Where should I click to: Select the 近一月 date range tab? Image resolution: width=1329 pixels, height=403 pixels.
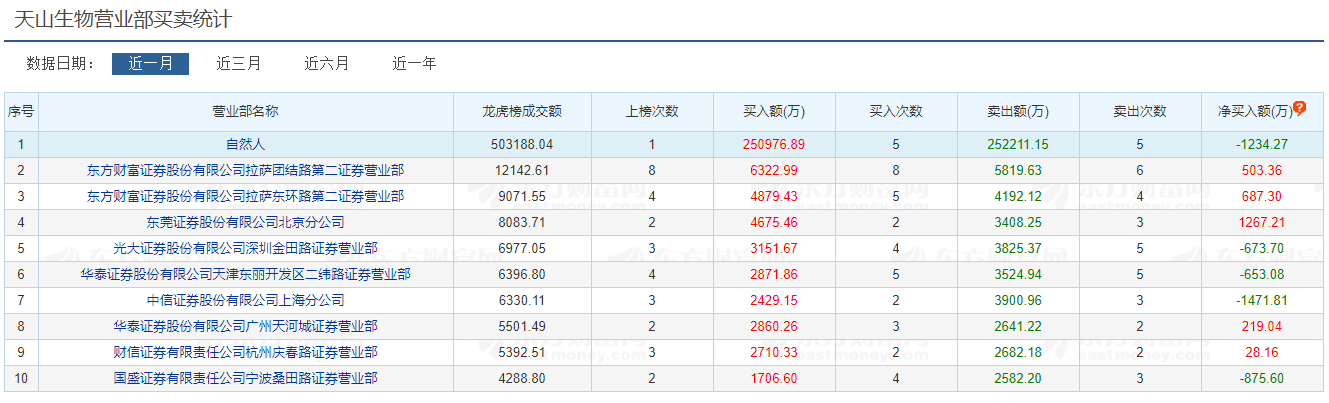[150, 63]
